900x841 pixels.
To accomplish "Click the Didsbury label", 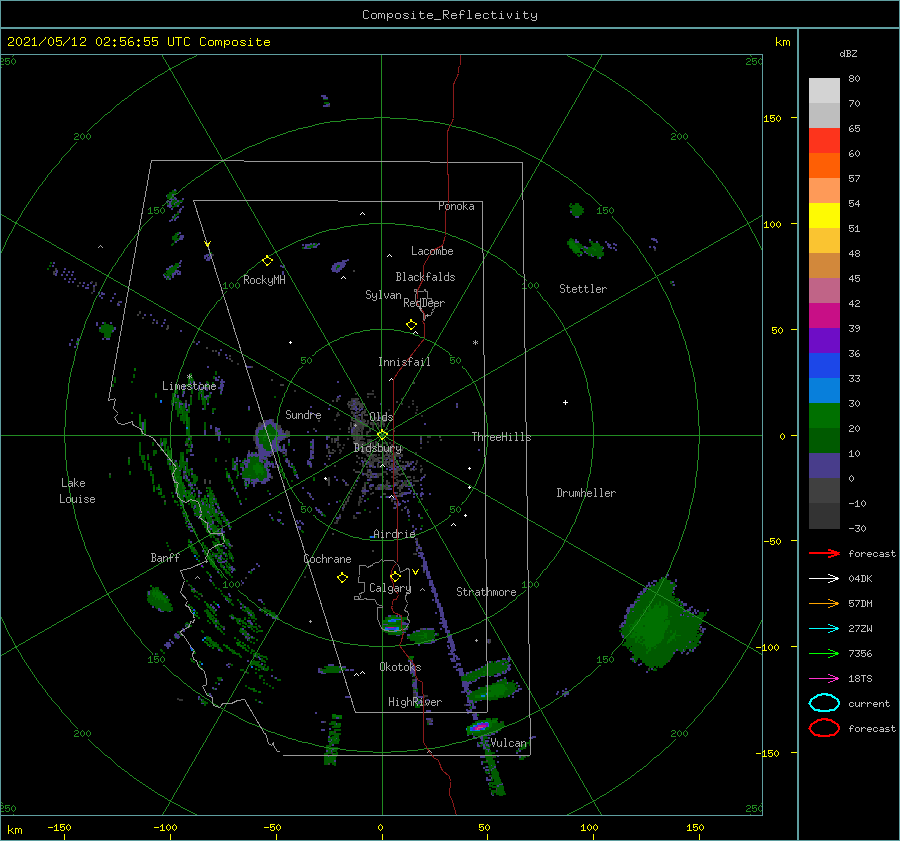I will (x=377, y=448).
